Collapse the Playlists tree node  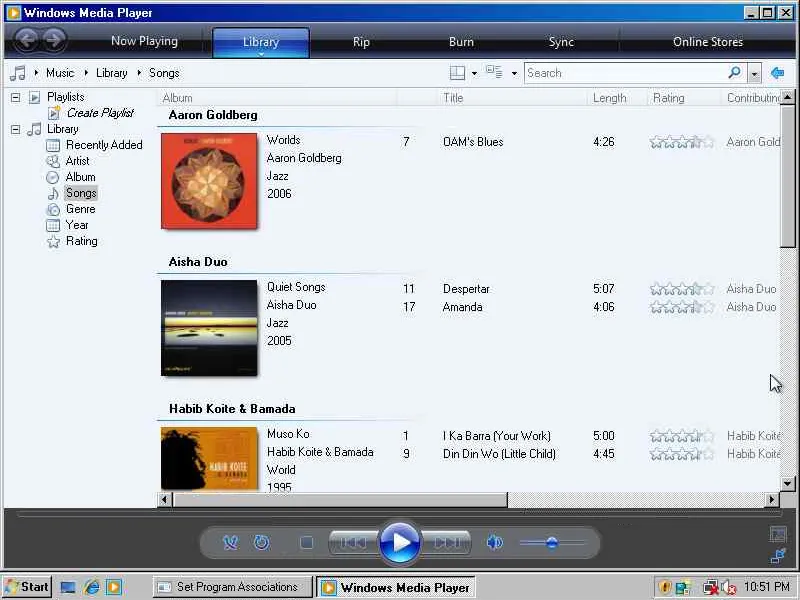tap(15, 97)
